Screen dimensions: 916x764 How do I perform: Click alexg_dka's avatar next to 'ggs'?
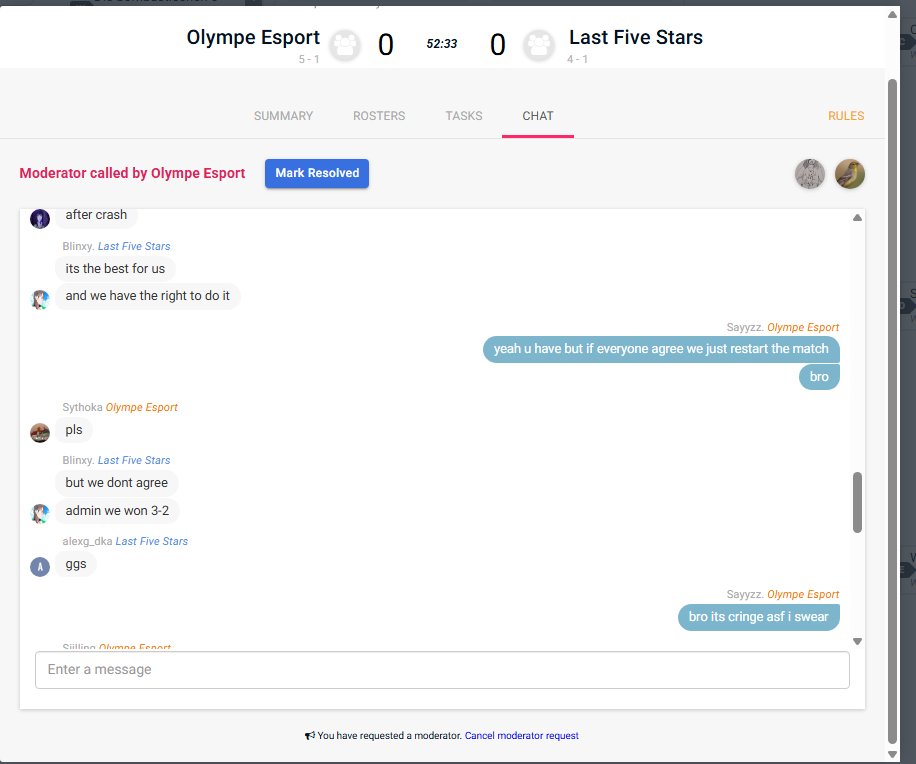point(40,567)
